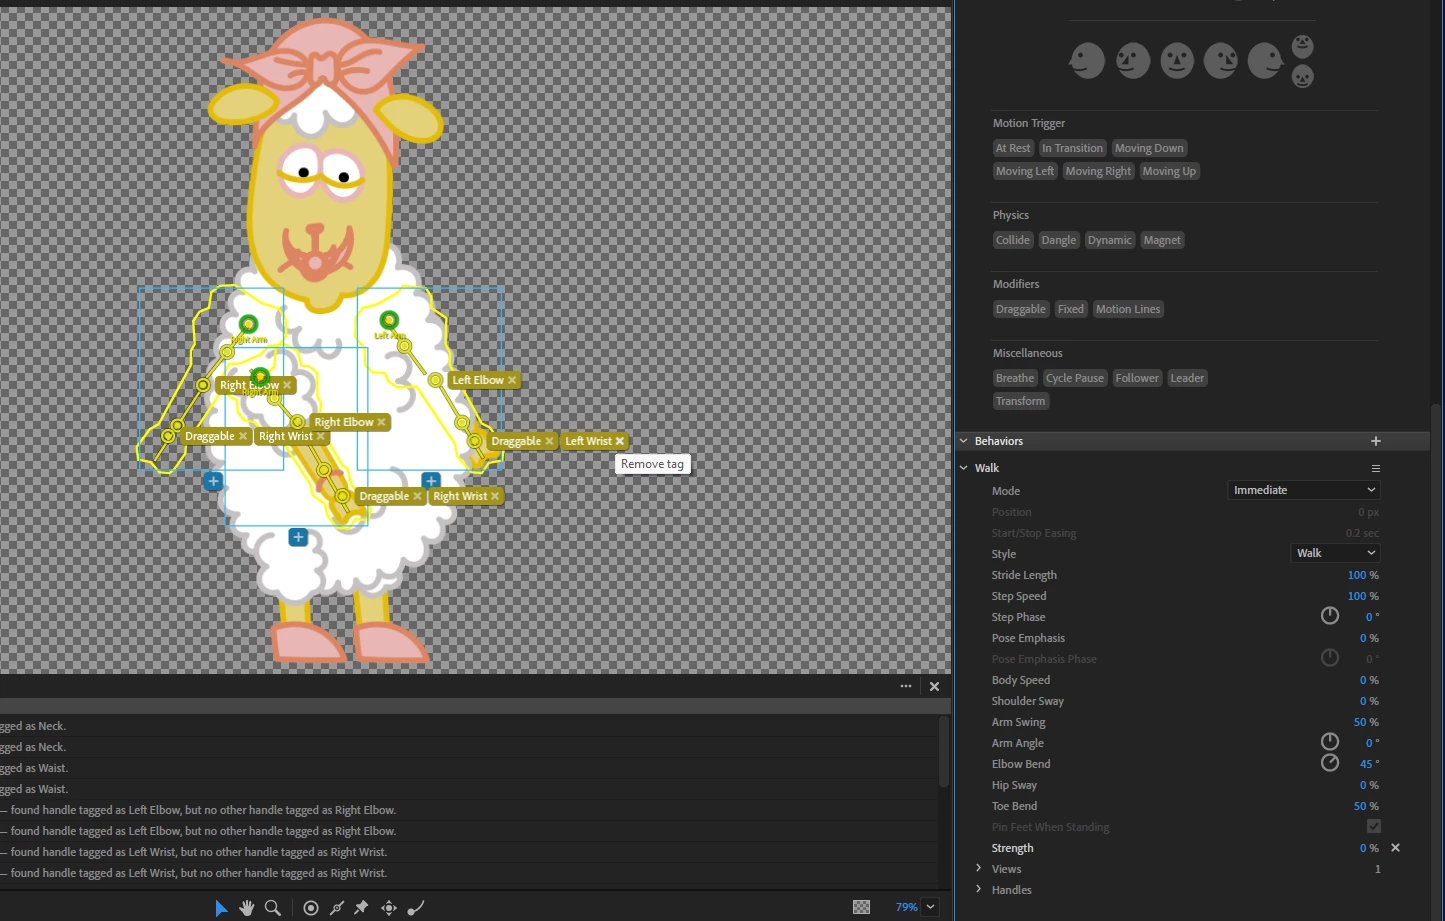The width and height of the screenshot is (1445, 921).
Task: Reset Strength with the X icon
Action: [1396, 848]
